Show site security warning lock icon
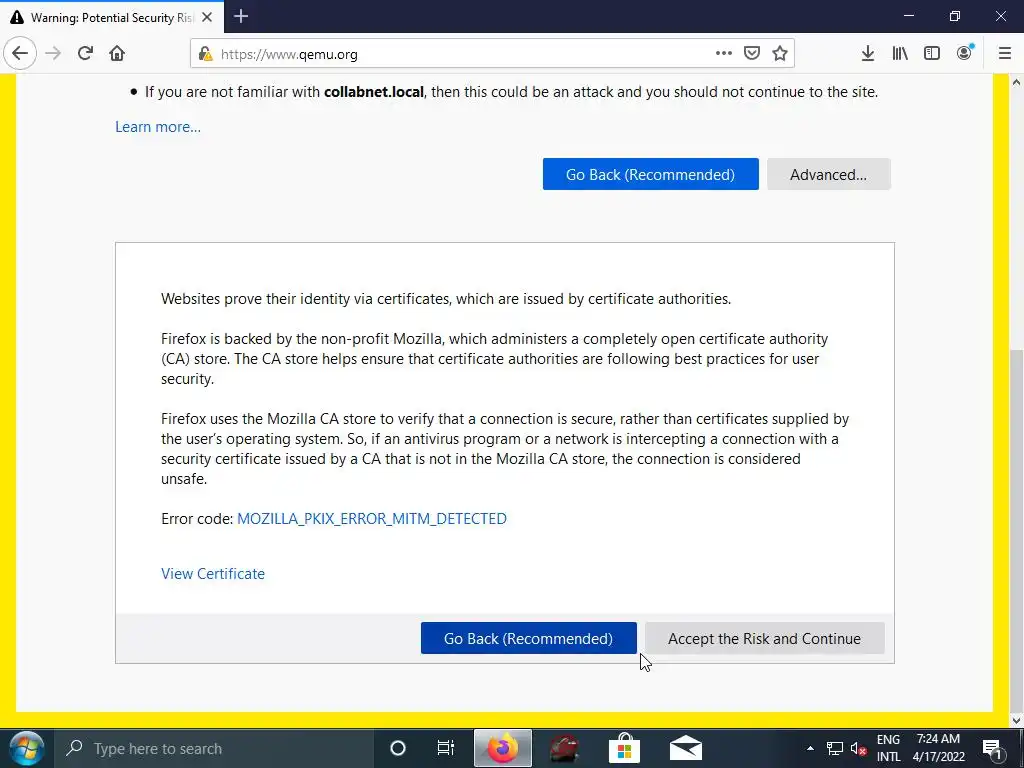The image size is (1024, 768). (205, 54)
